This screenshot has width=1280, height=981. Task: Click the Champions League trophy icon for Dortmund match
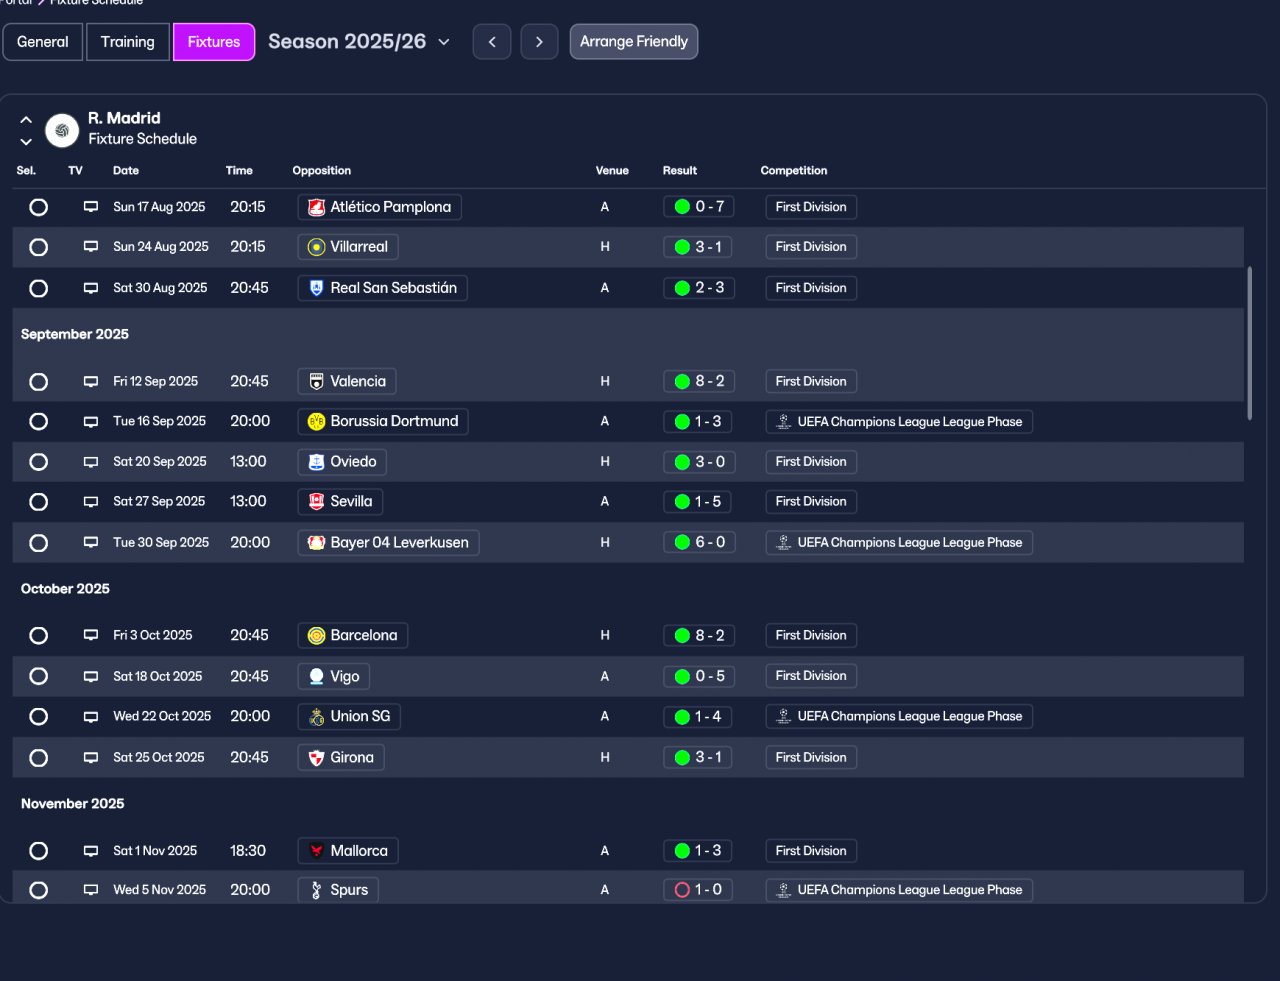[784, 422]
